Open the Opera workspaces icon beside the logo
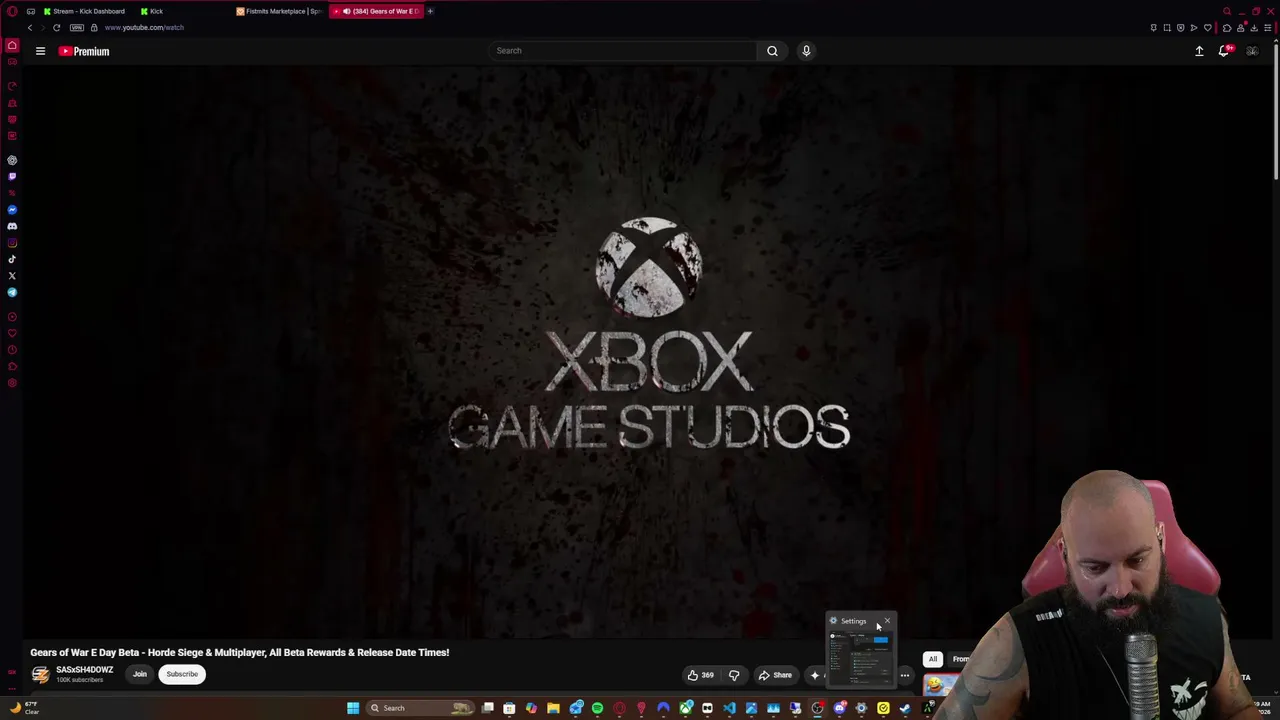Viewport: 1280px width, 720px height. [x=31, y=11]
